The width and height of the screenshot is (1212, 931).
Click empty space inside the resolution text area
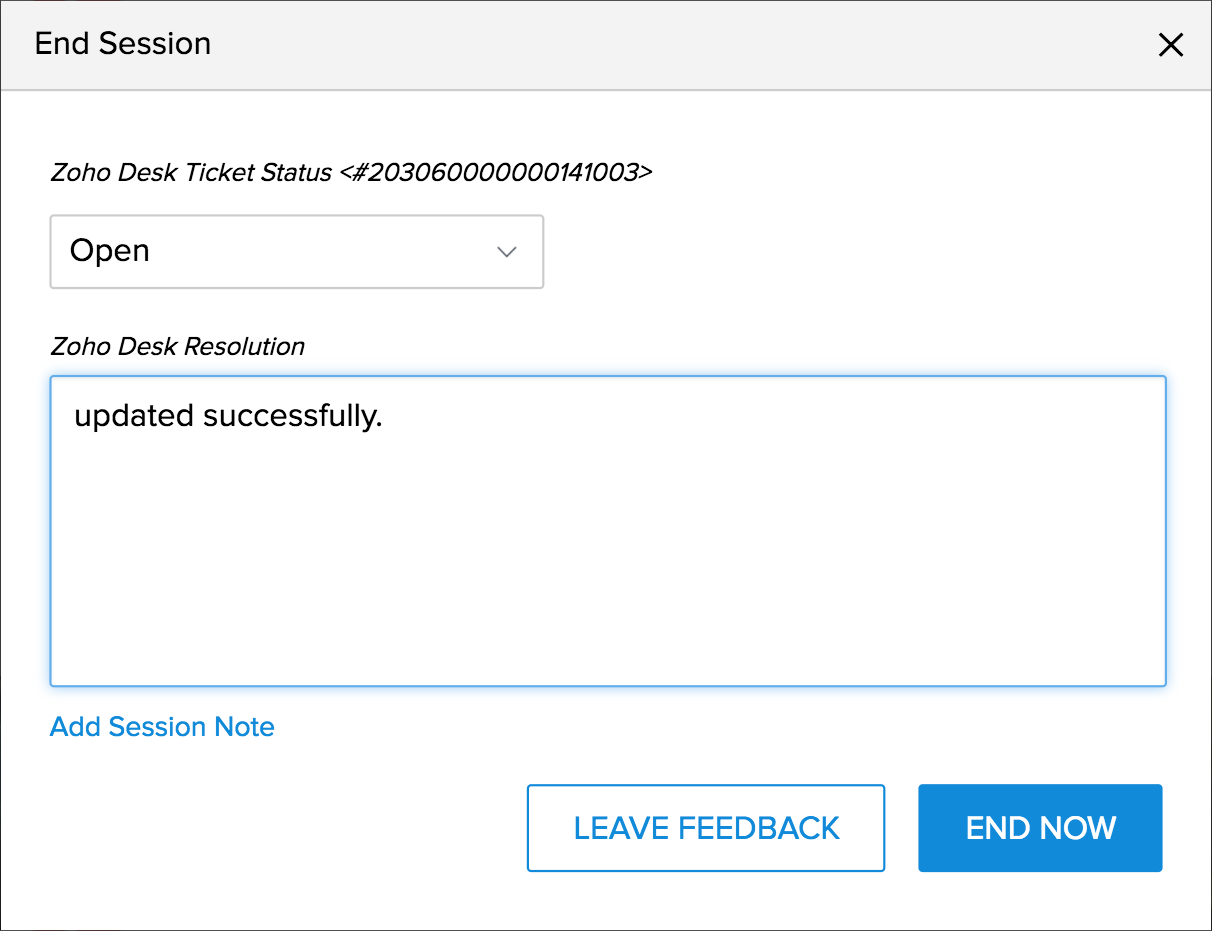(x=608, y=570)
